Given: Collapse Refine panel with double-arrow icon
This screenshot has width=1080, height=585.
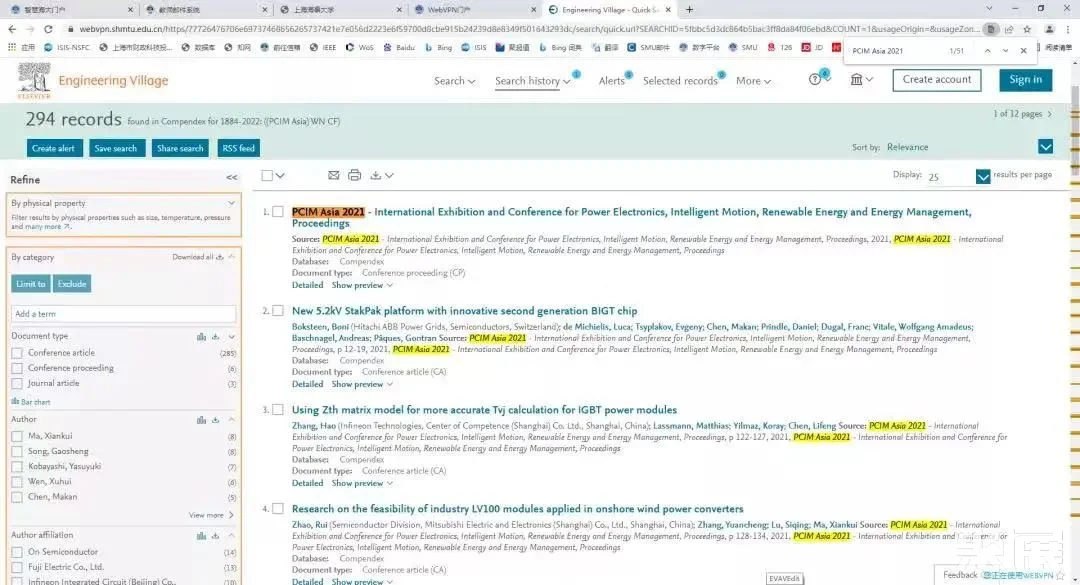Looking at the screenshot, I should [x=232, y=178].
